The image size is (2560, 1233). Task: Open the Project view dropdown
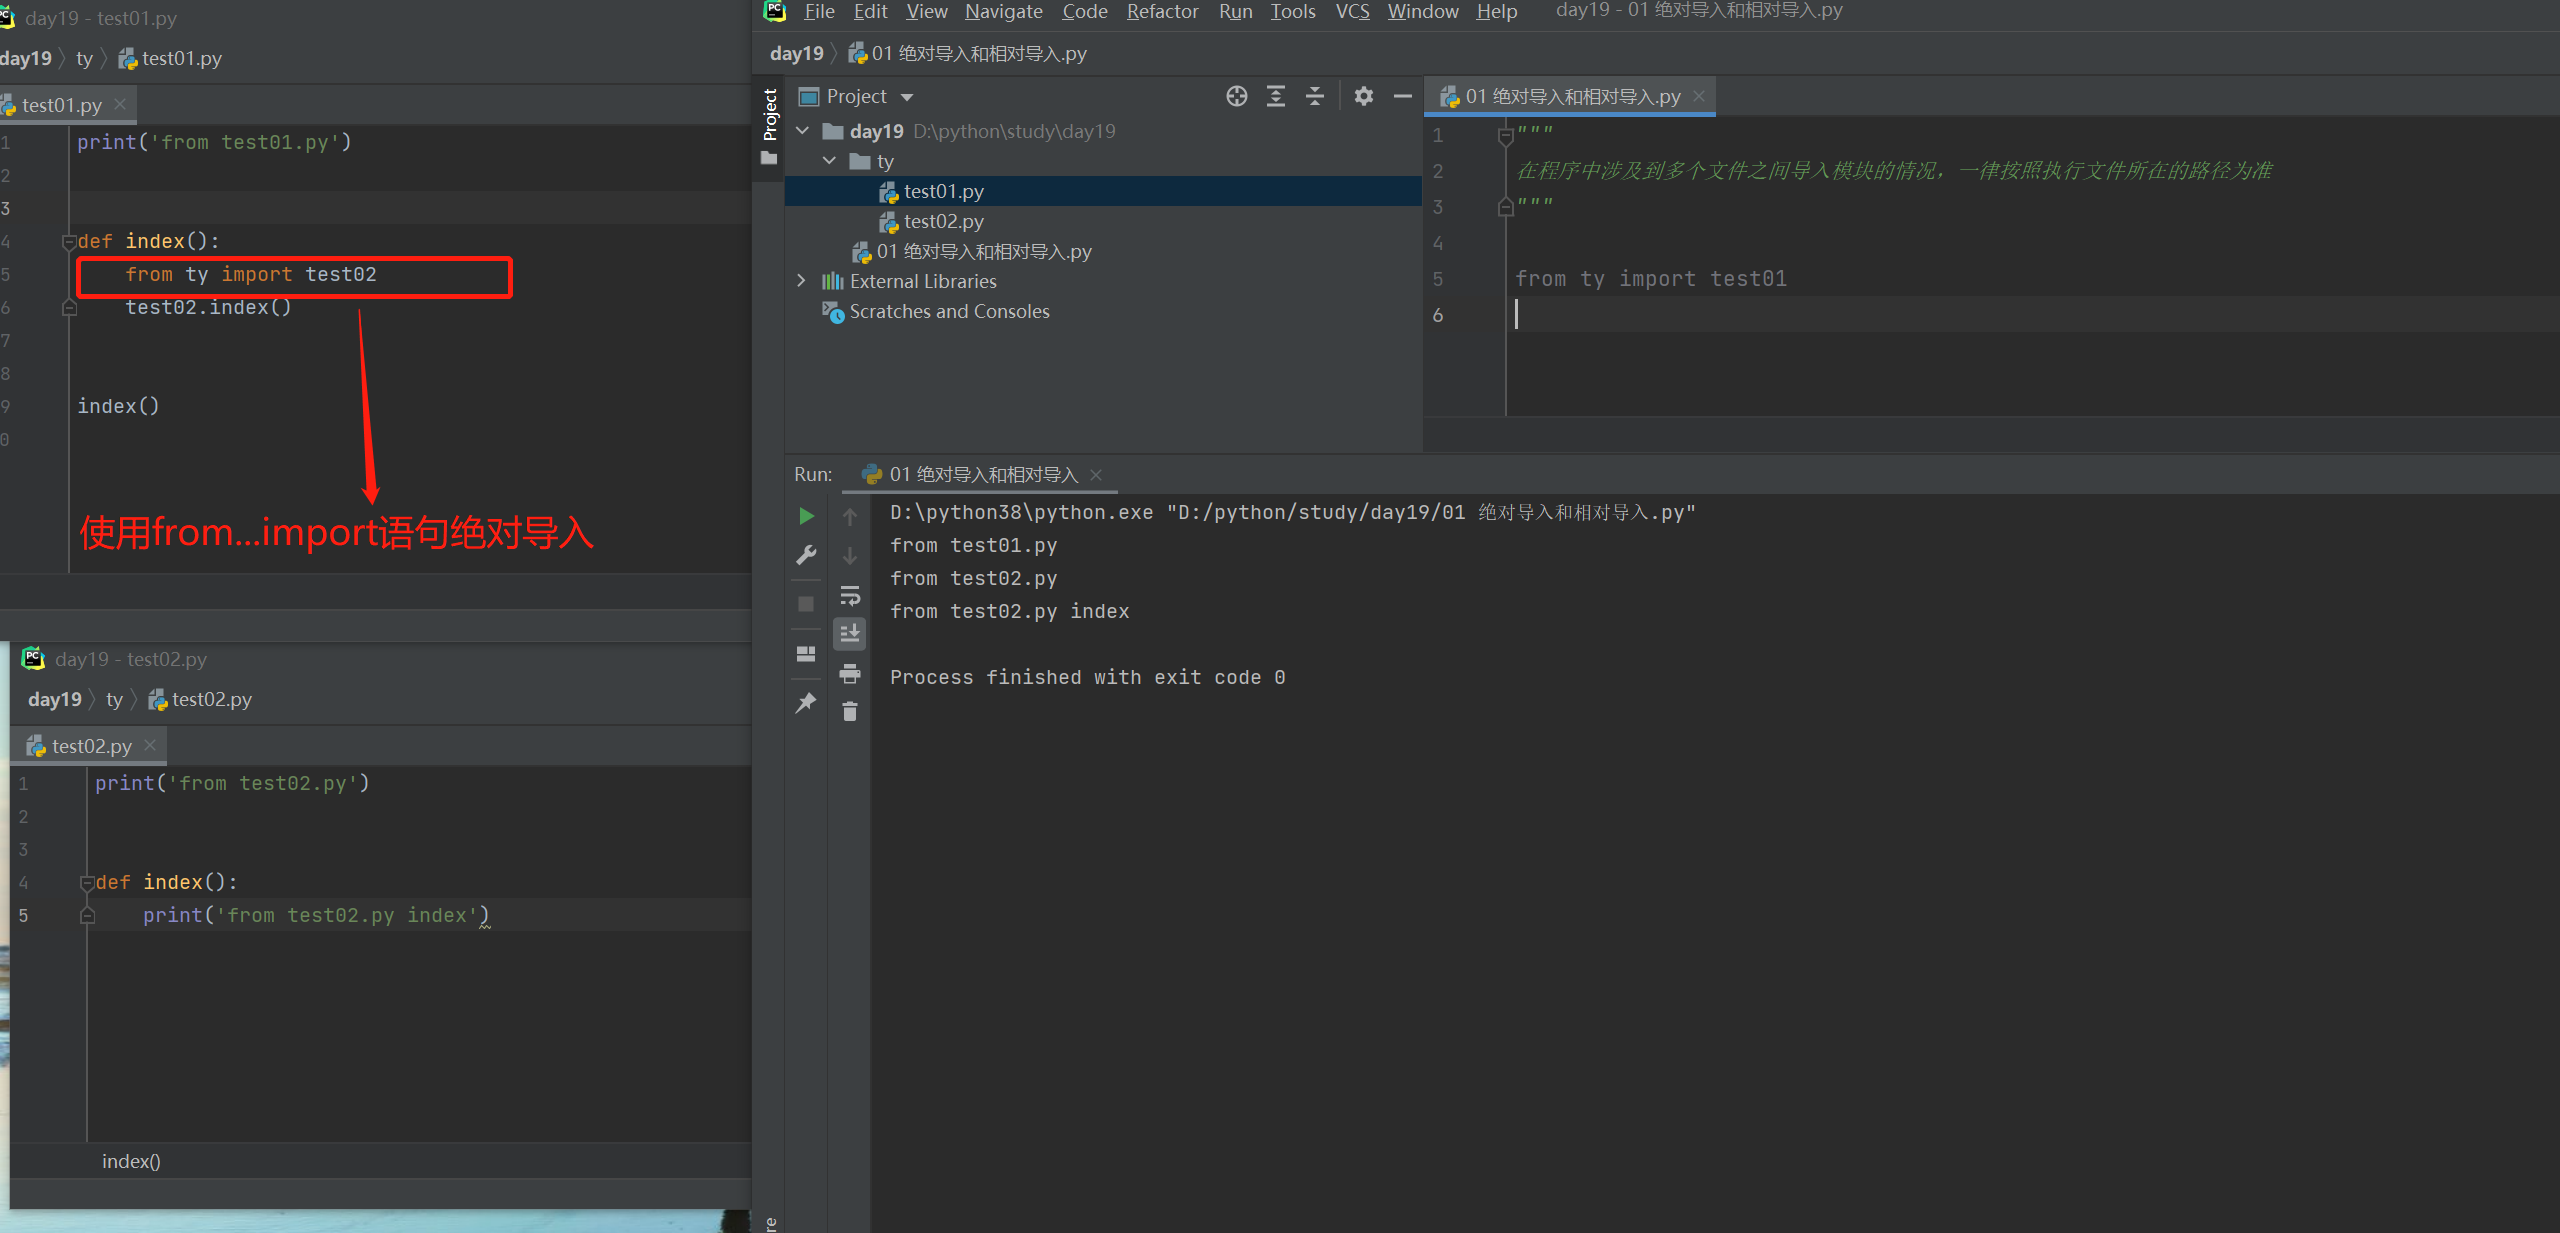[907, 97]
